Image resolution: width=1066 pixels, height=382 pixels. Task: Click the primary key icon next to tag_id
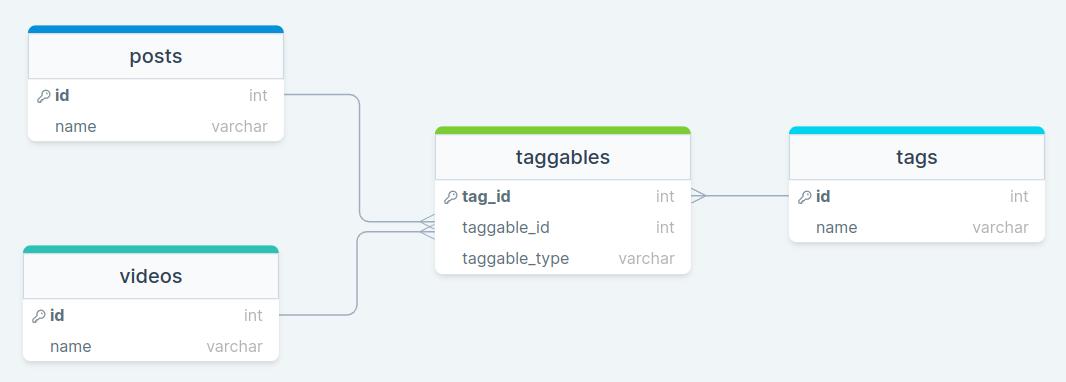[x=451, y=197]
